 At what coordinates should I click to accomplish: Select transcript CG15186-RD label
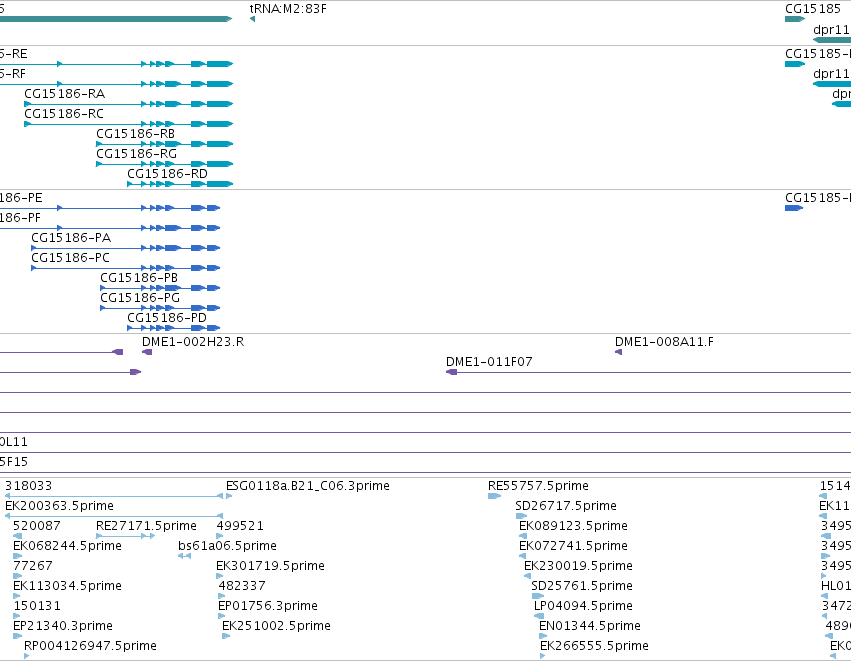pyautogui.click(x=167, y=174)
